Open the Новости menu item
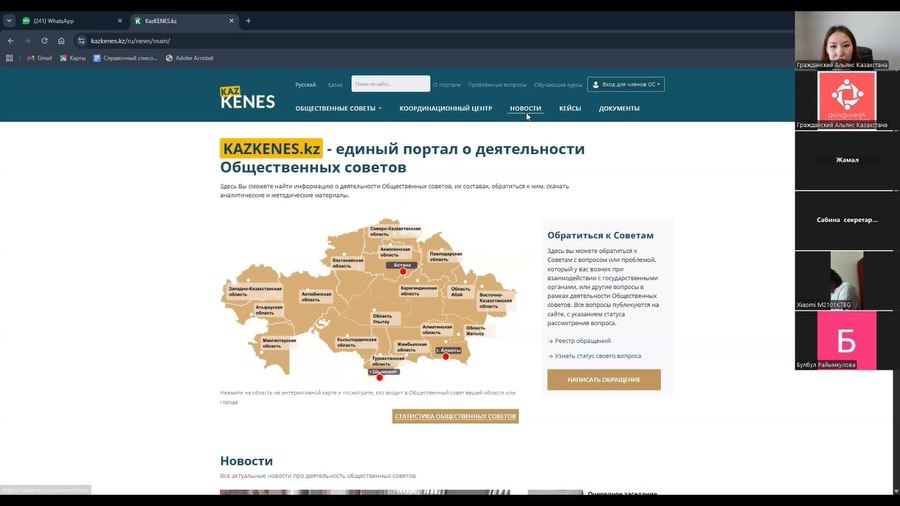The width and height of the screenshot is (900, 506). coord(525,108)
